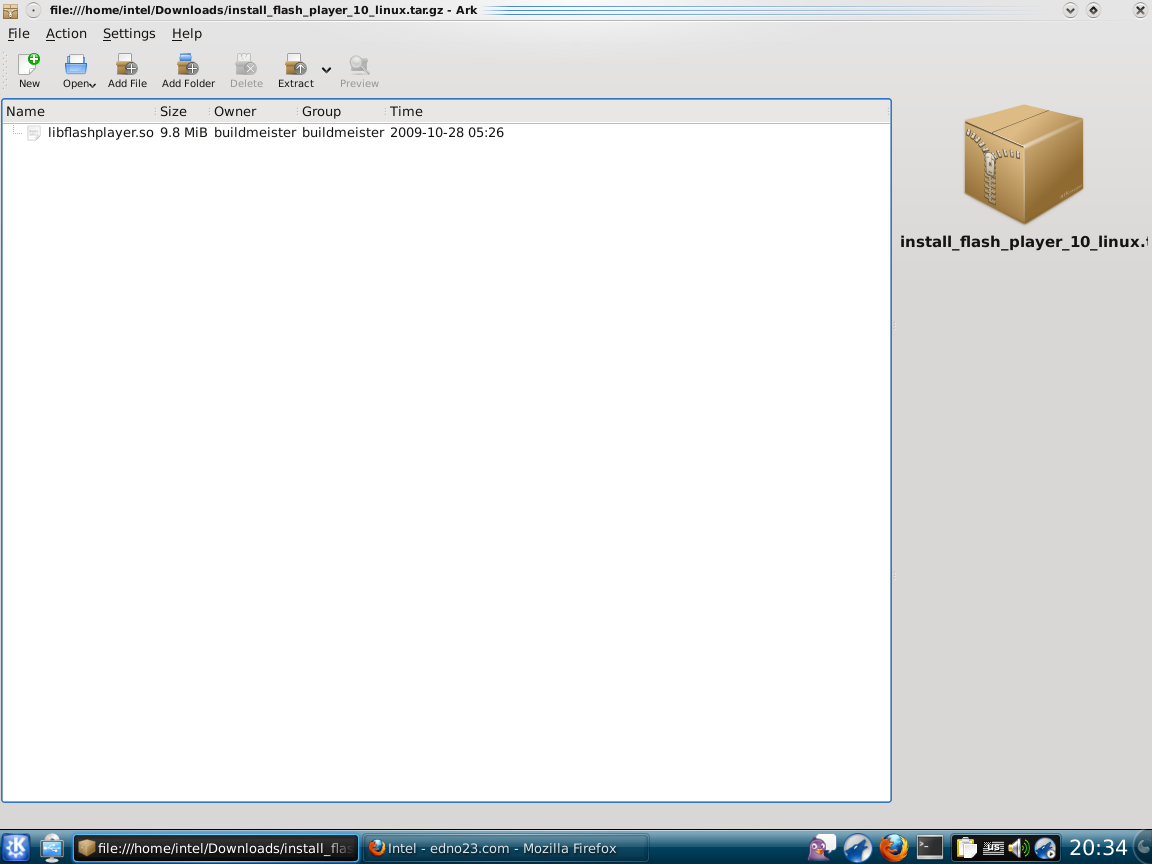Open the Help menu
This screenshot has width=1152, height=864.
pyautogui.click(x=187, y=34)
